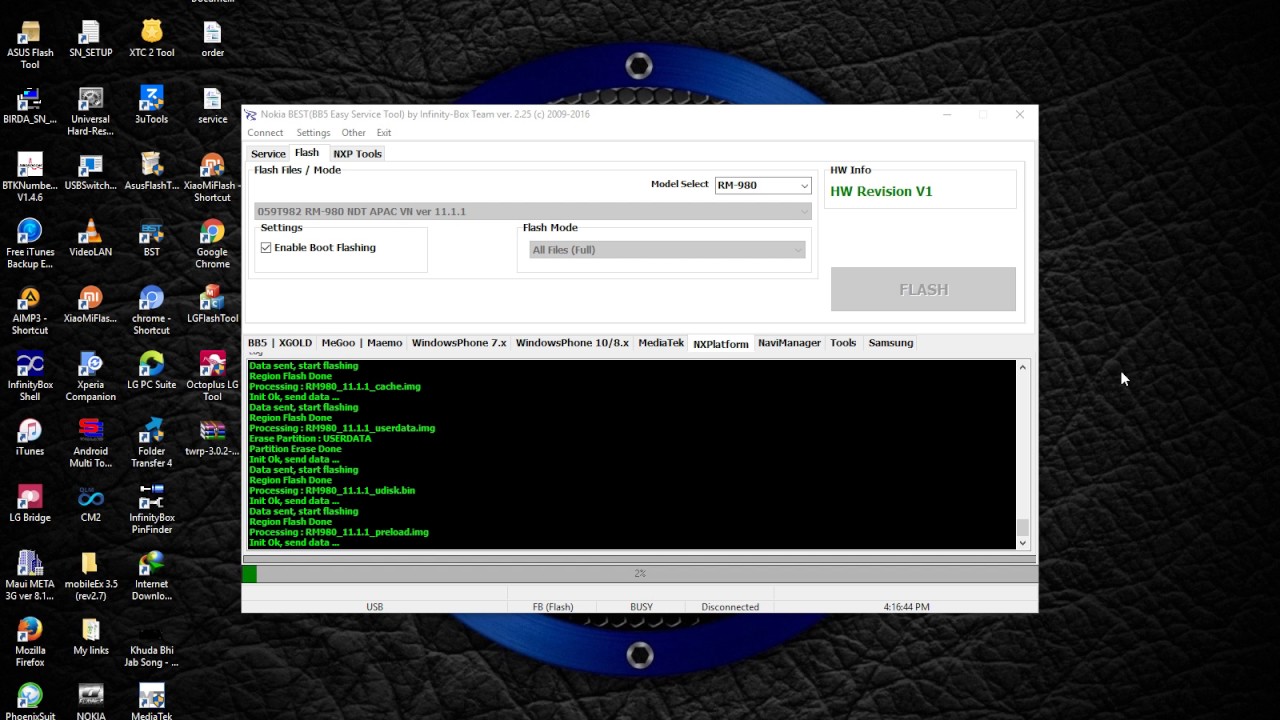This screenshot has width=1280, height=720.
Task: Click log scrollbar down arrow
Action: tap(1022, 543)
